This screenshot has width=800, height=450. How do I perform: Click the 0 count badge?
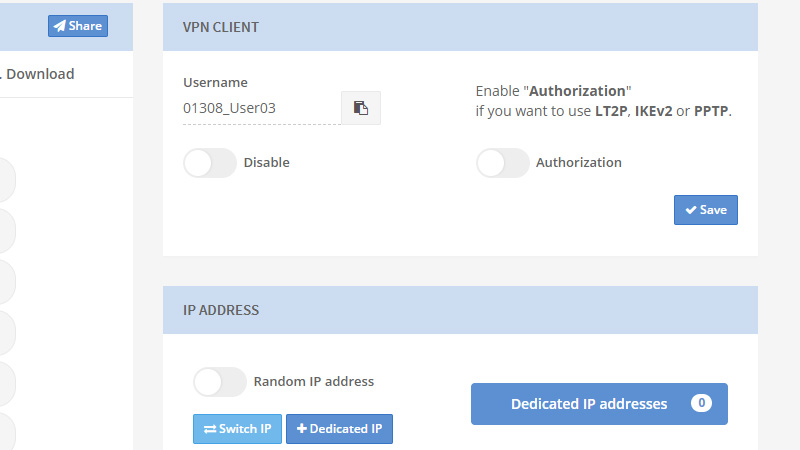[702, 404]
